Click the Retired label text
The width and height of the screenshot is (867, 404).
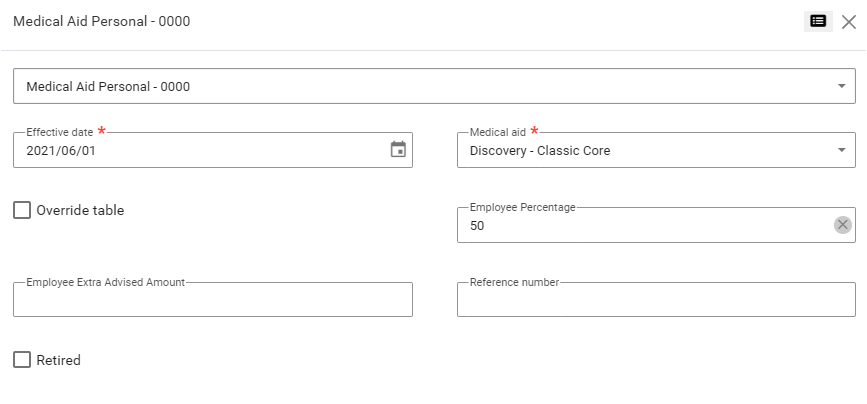(58, 360)
